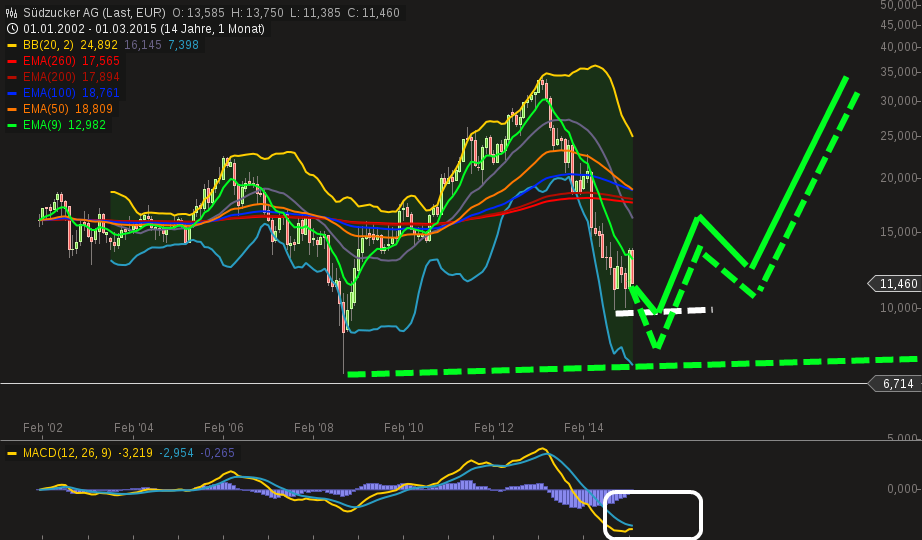The image size is (922, 540).
Task: Click the dark red EMA(200) color marker
Action: (12, 77)
